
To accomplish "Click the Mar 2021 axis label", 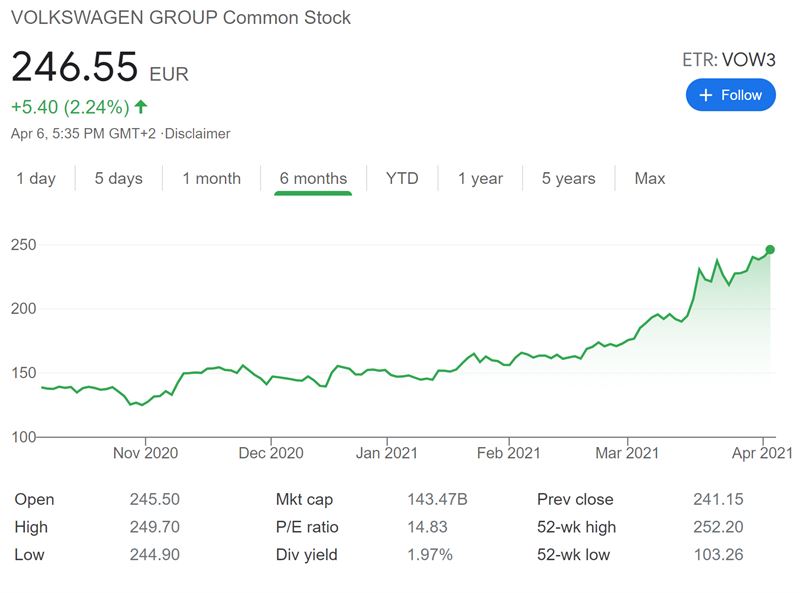I will coord(627,453).
